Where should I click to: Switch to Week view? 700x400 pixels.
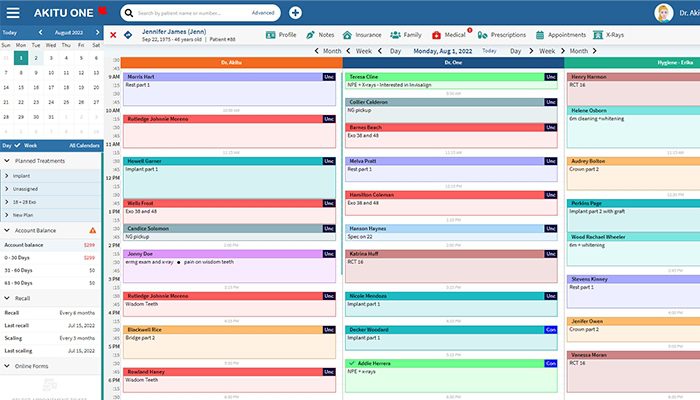pos(30,146)
